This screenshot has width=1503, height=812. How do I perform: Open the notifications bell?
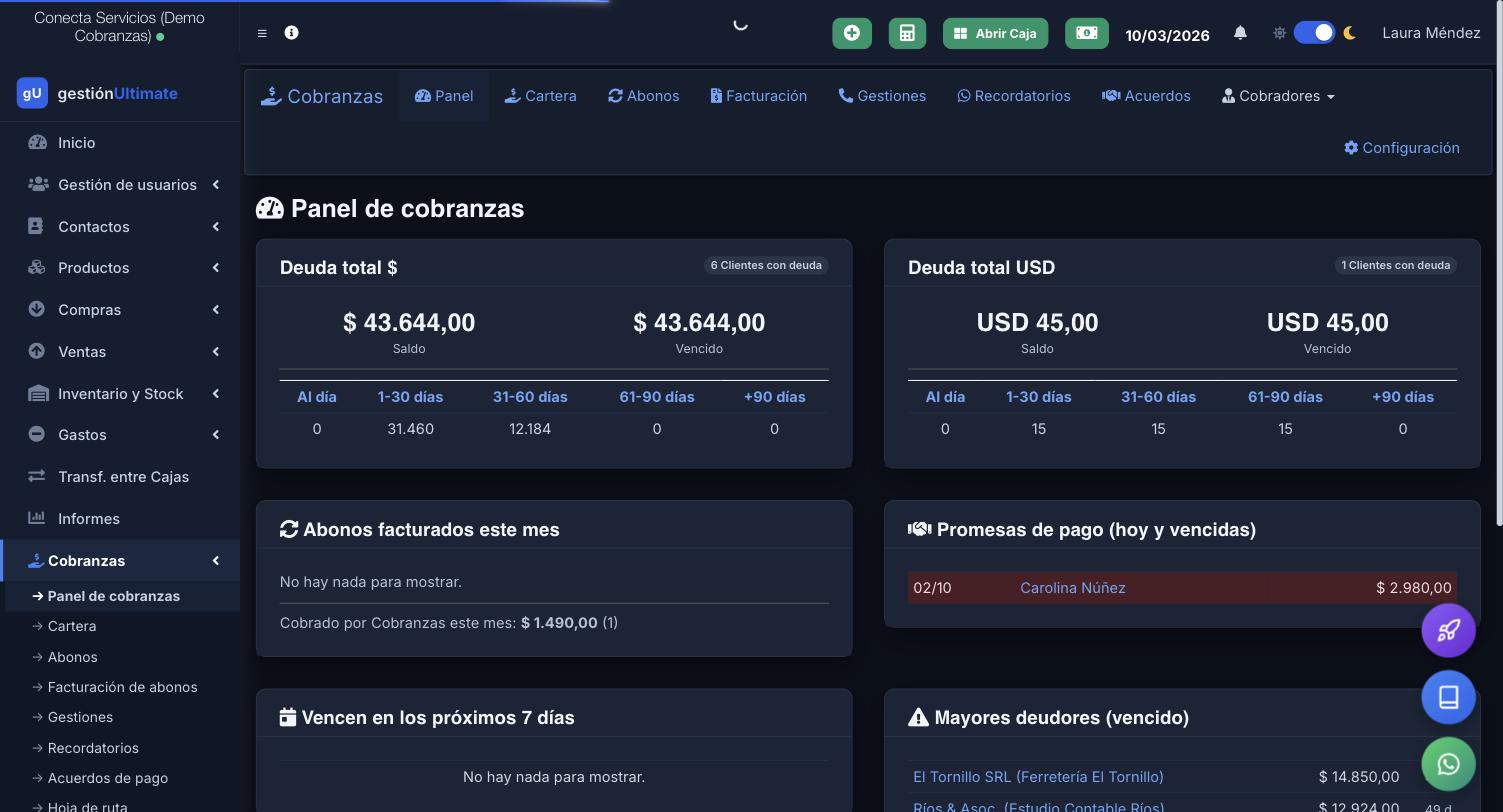pos(1240,33)
